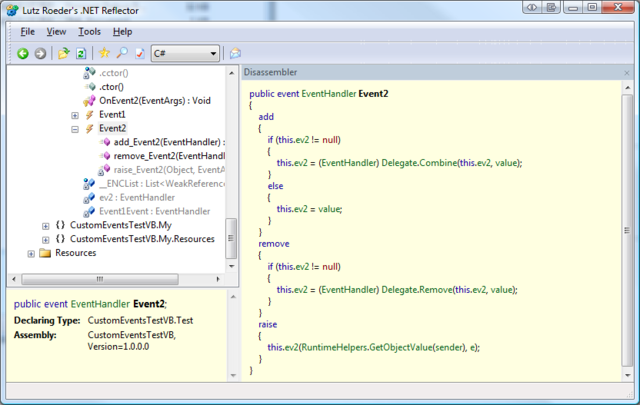Click CustomEventsTestVB.Test declaring type text
Viewport: 640px width, 405px height.
point(140,320)
